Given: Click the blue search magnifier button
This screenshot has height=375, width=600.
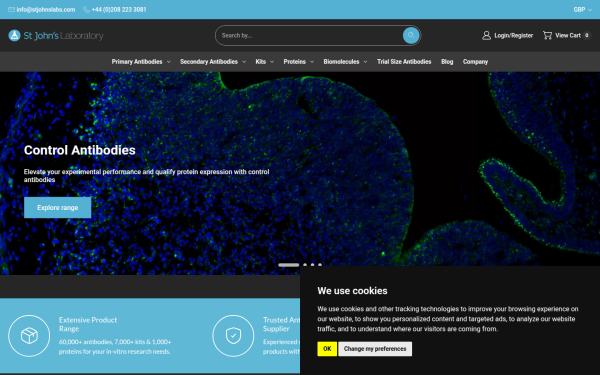Looking at the screenshot, I should [x=411, y=36].
